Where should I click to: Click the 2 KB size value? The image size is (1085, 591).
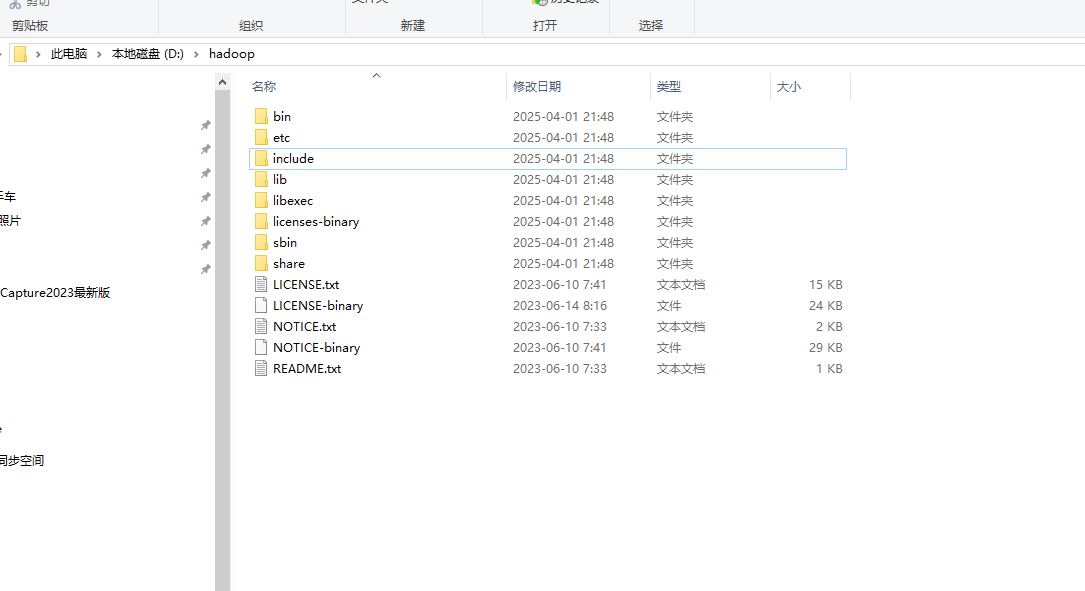tap(829, 326)
